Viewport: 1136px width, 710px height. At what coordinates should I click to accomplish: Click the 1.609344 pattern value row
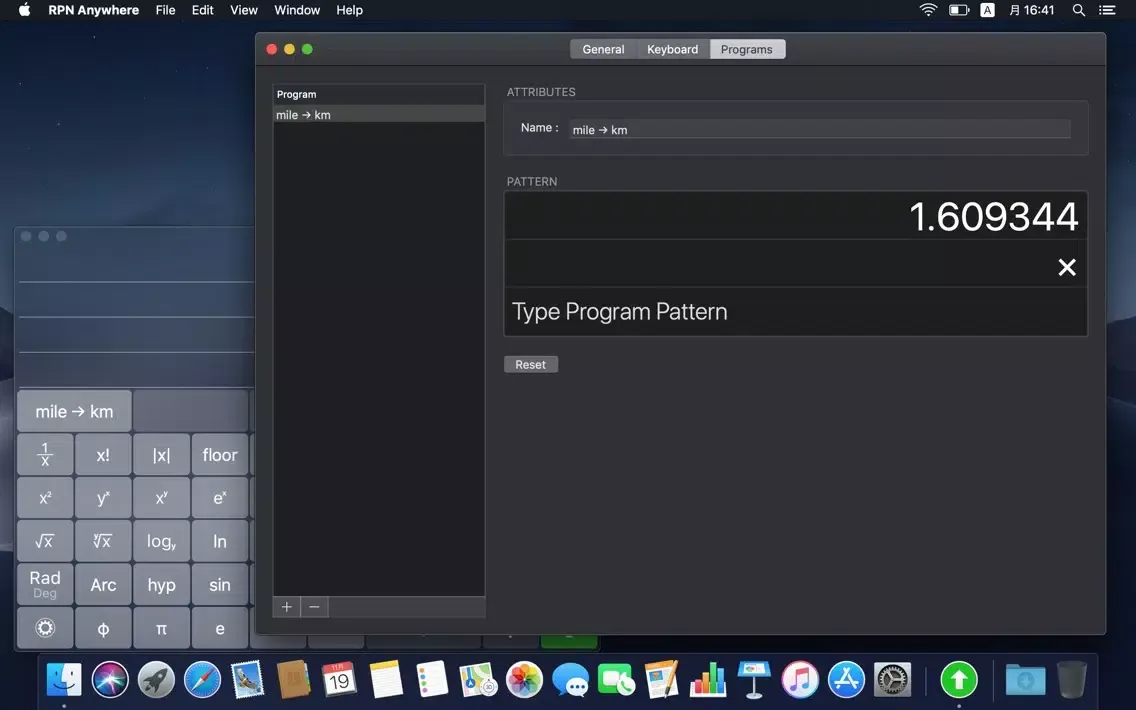coord(795,216)
